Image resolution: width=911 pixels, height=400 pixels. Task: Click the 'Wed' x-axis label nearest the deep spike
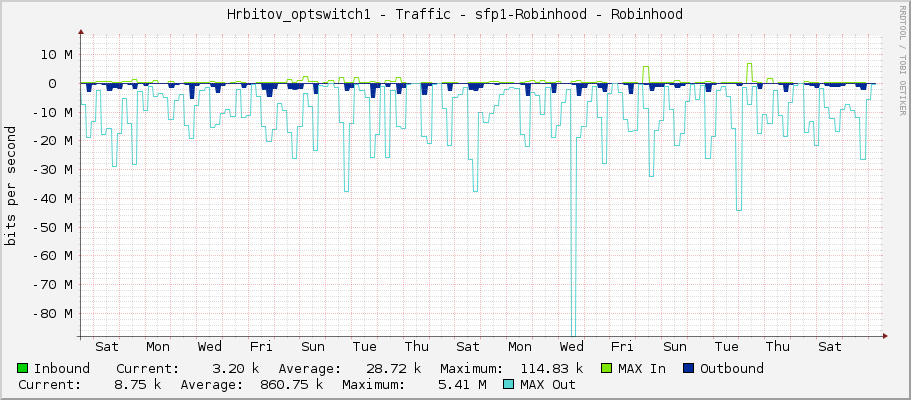(x=571, y=347)
